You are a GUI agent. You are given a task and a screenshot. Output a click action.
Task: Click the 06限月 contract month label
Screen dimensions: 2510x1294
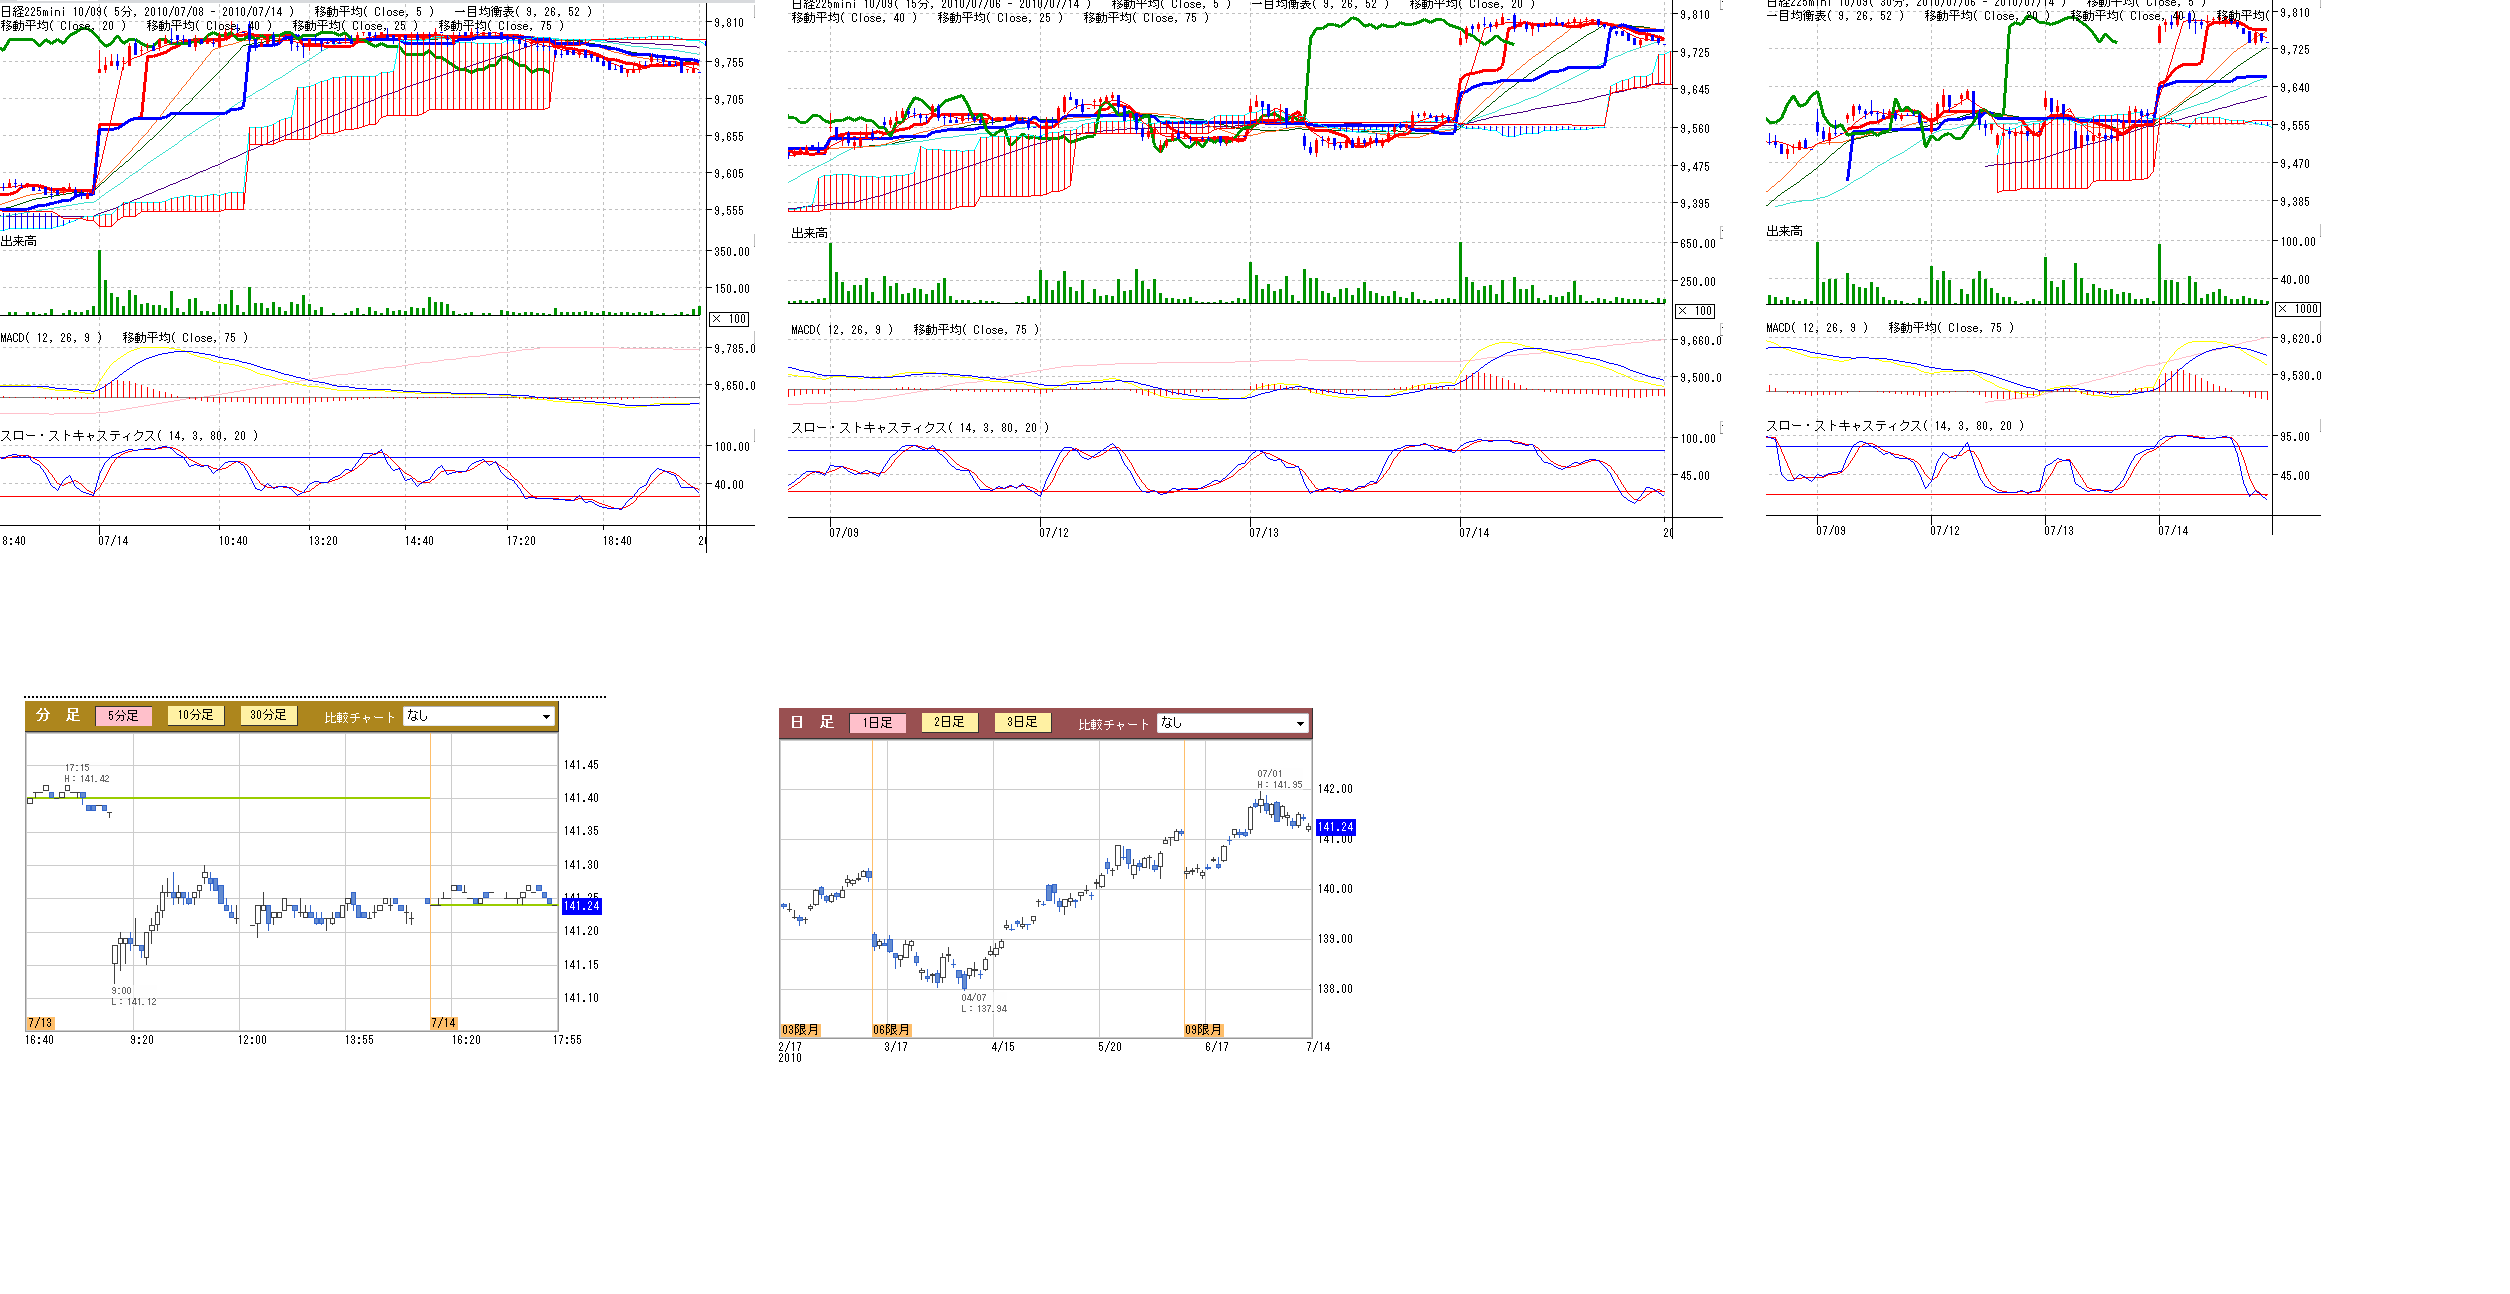(x=891, y=1030)
